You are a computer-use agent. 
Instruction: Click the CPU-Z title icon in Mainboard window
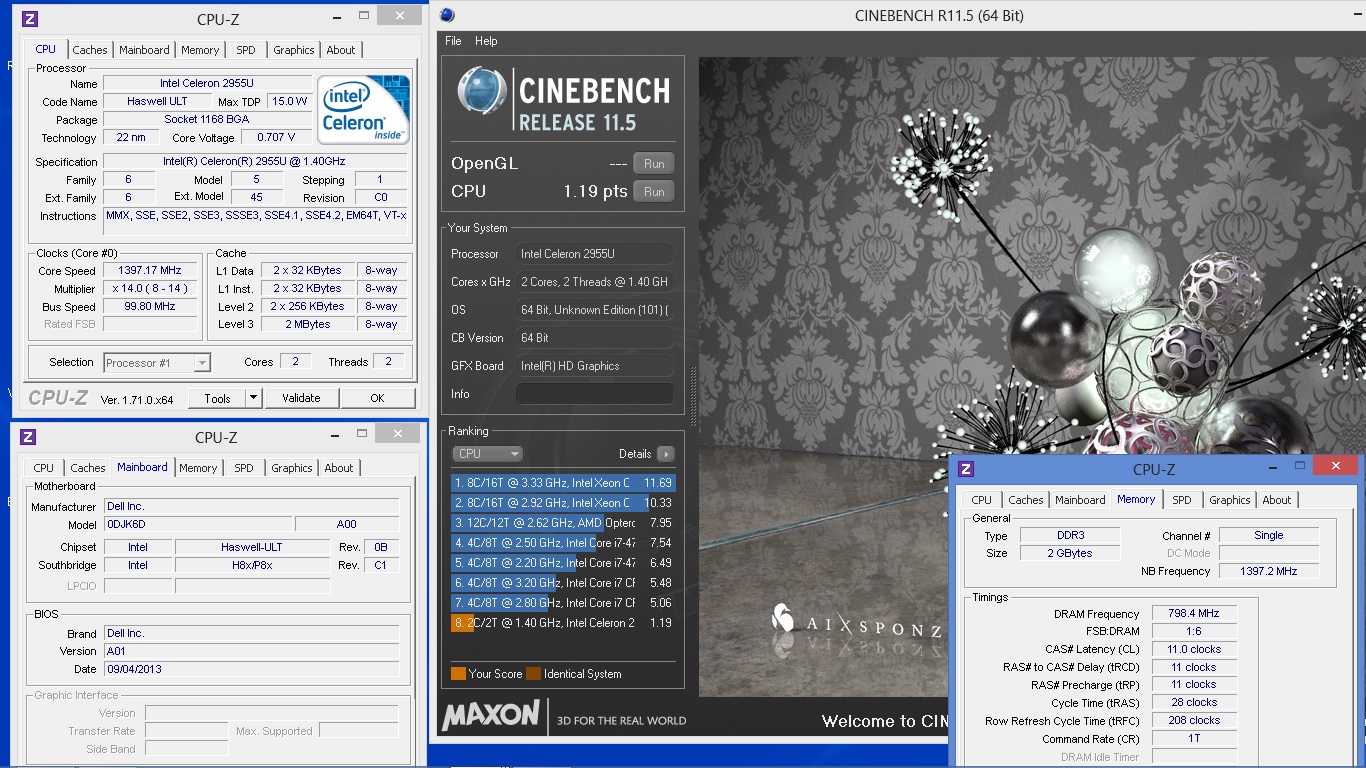click(29, 437)
